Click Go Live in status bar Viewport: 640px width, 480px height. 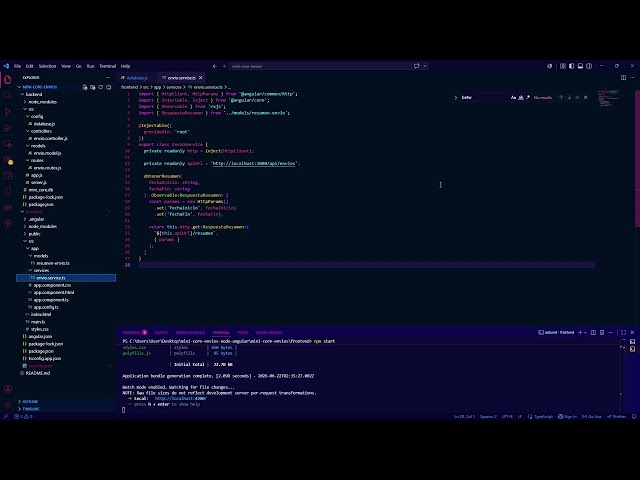point(591,416)
